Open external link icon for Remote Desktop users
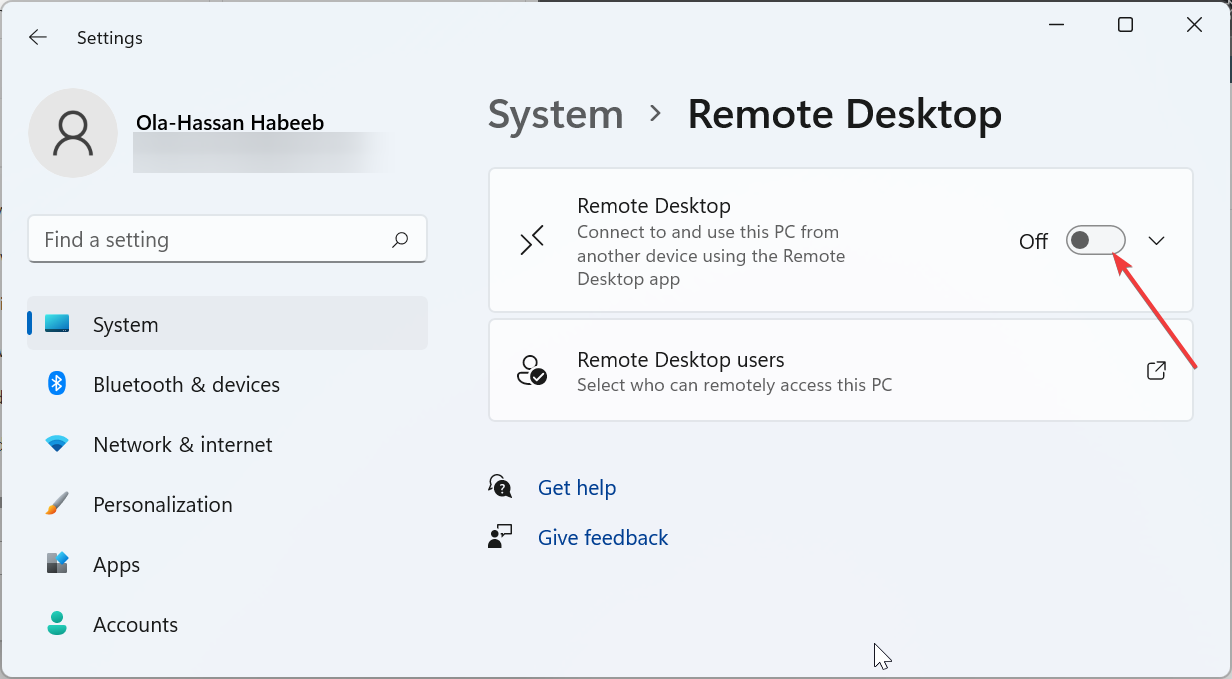1232x679 pixels. coord(1156,371)
